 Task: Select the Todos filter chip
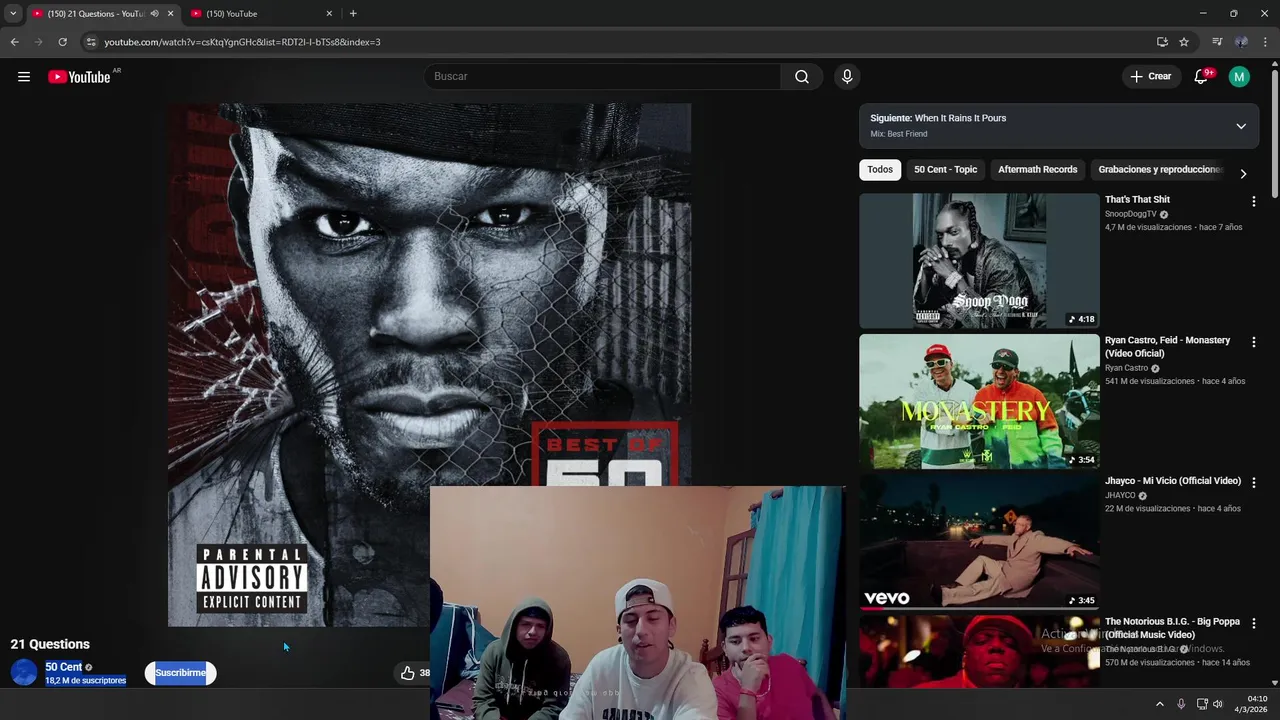[880, 170]
